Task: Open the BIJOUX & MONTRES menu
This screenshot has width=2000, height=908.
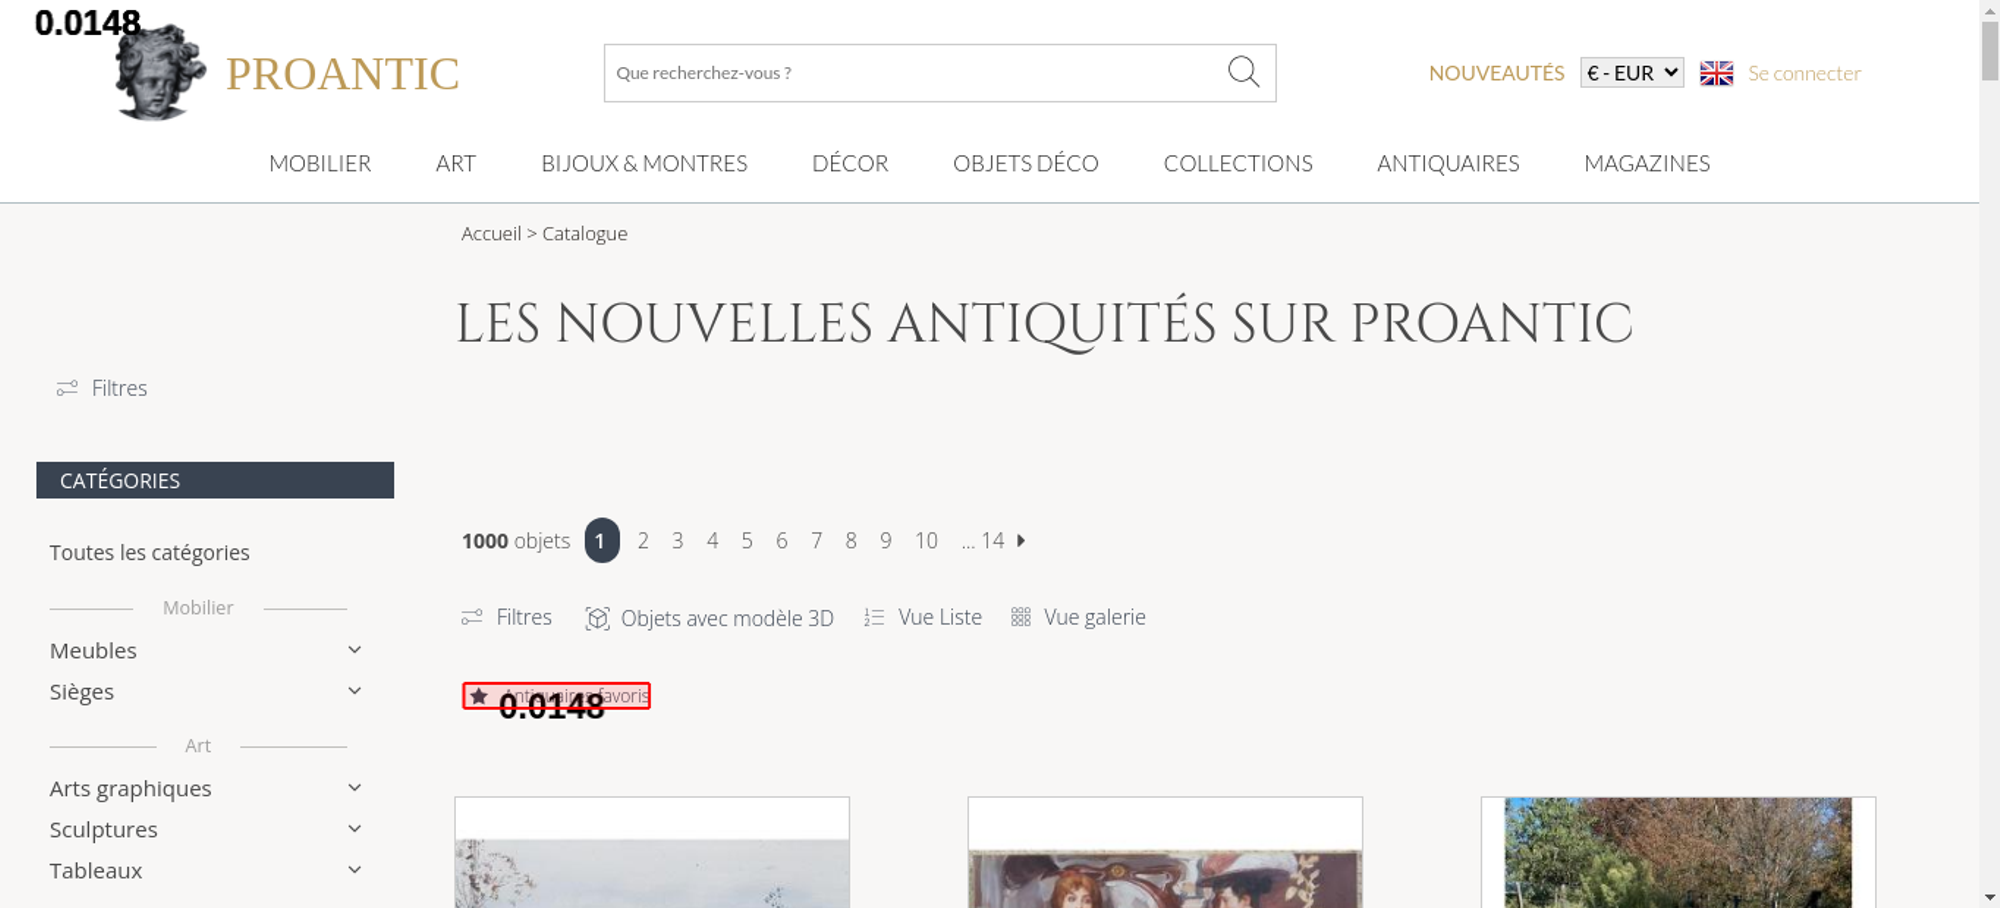Action: coord(644,163)
